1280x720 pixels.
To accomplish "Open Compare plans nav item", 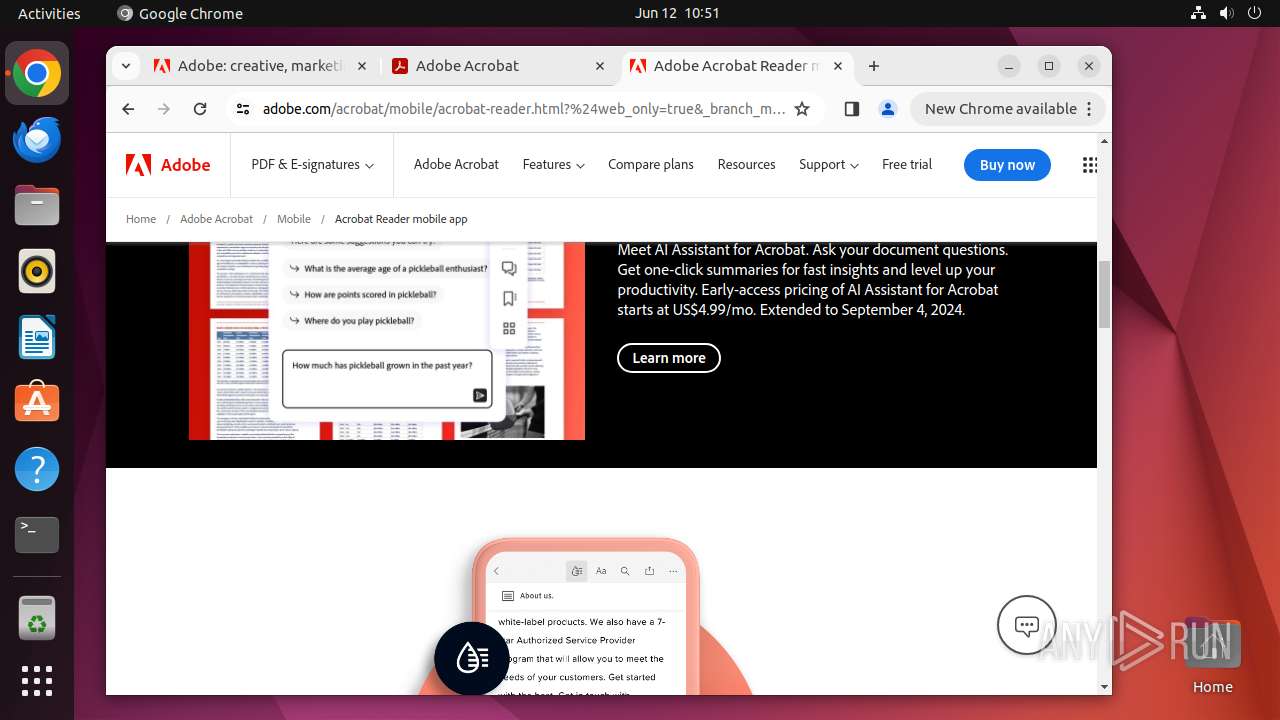I will [x=651, y=165].
